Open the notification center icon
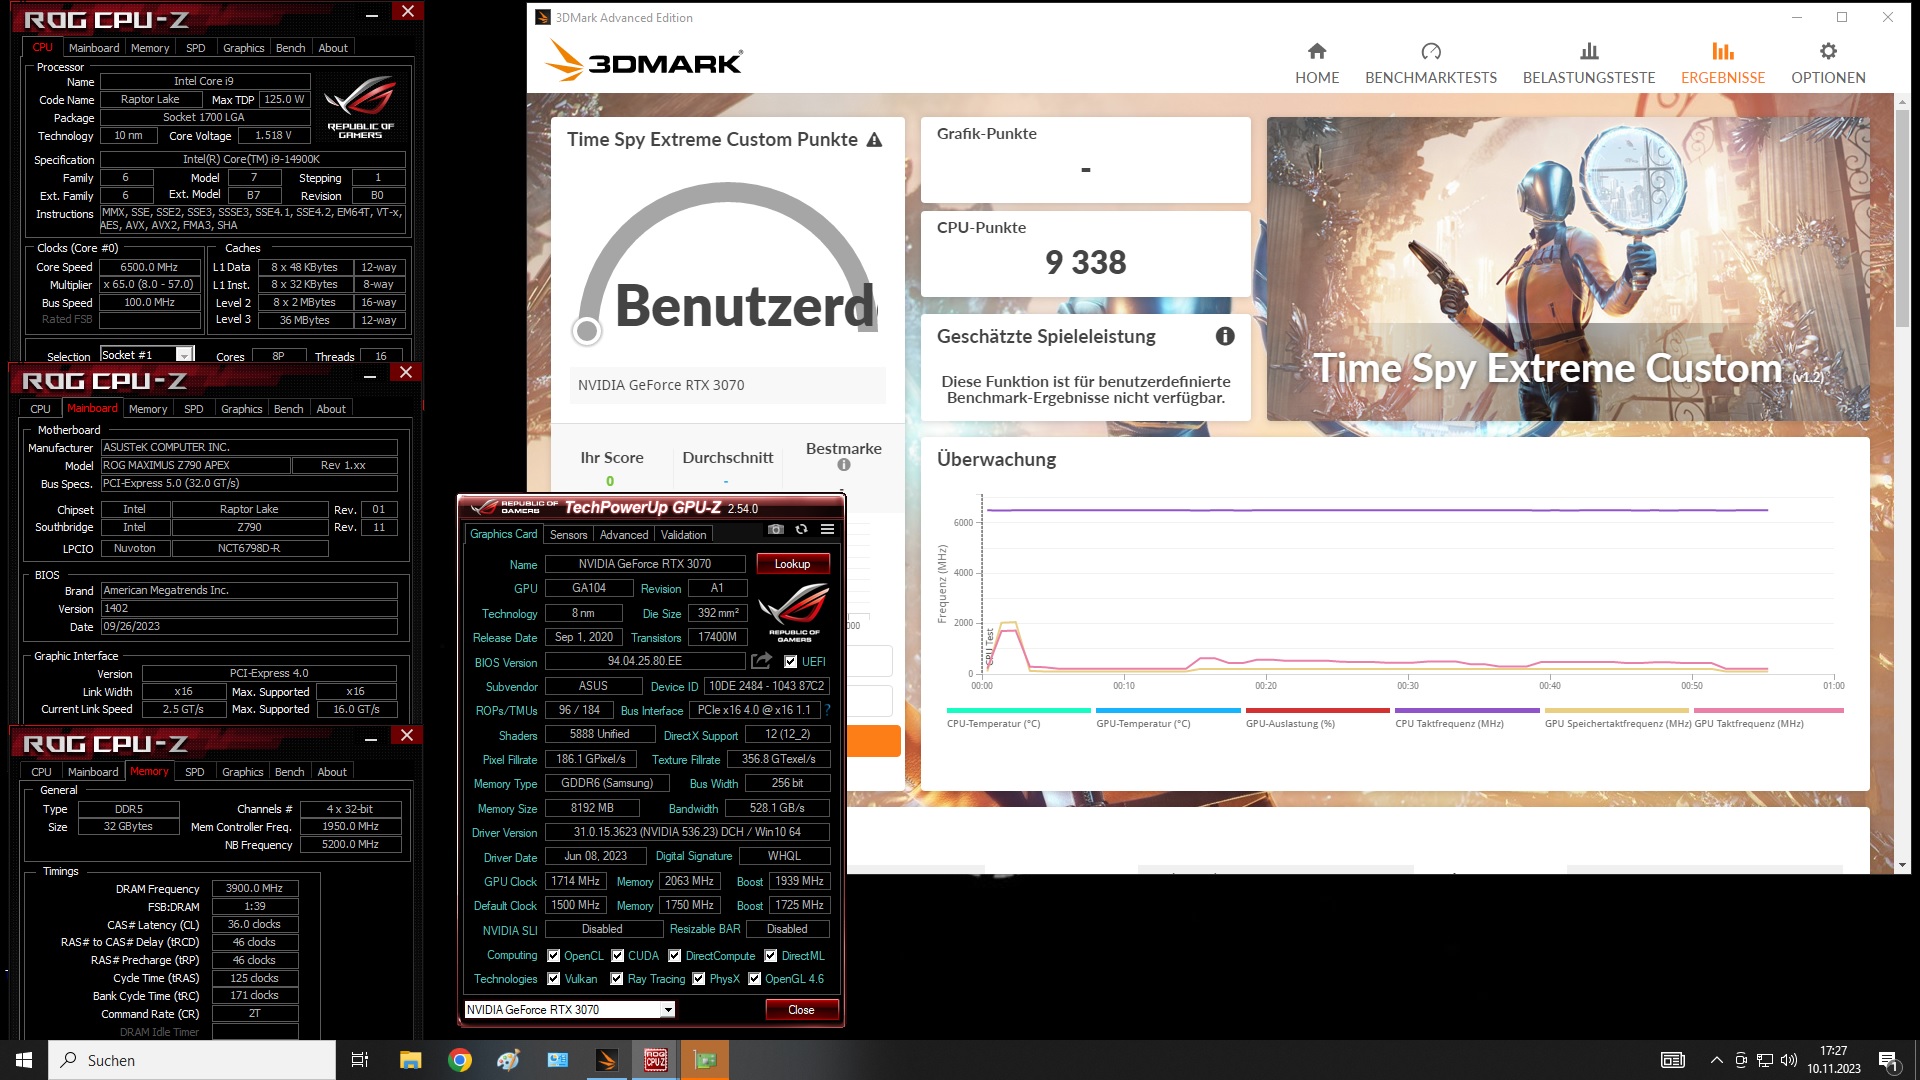 click(1888, 1060)
